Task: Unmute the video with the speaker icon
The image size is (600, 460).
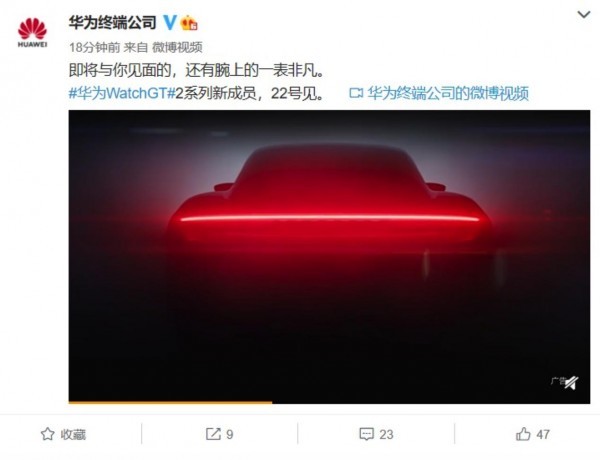Action: 571,382
